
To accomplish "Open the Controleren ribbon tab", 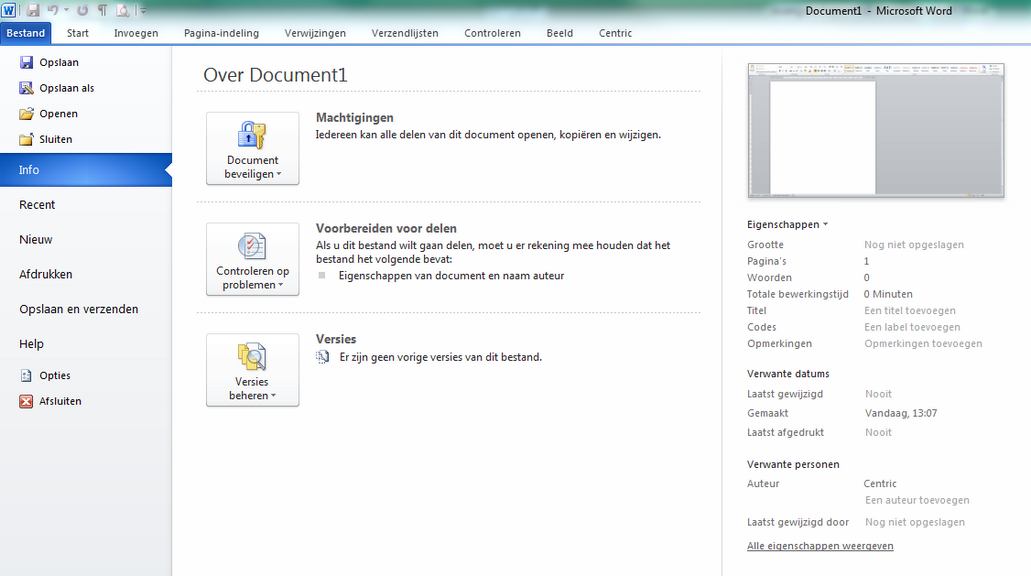I will click(492, 33).
